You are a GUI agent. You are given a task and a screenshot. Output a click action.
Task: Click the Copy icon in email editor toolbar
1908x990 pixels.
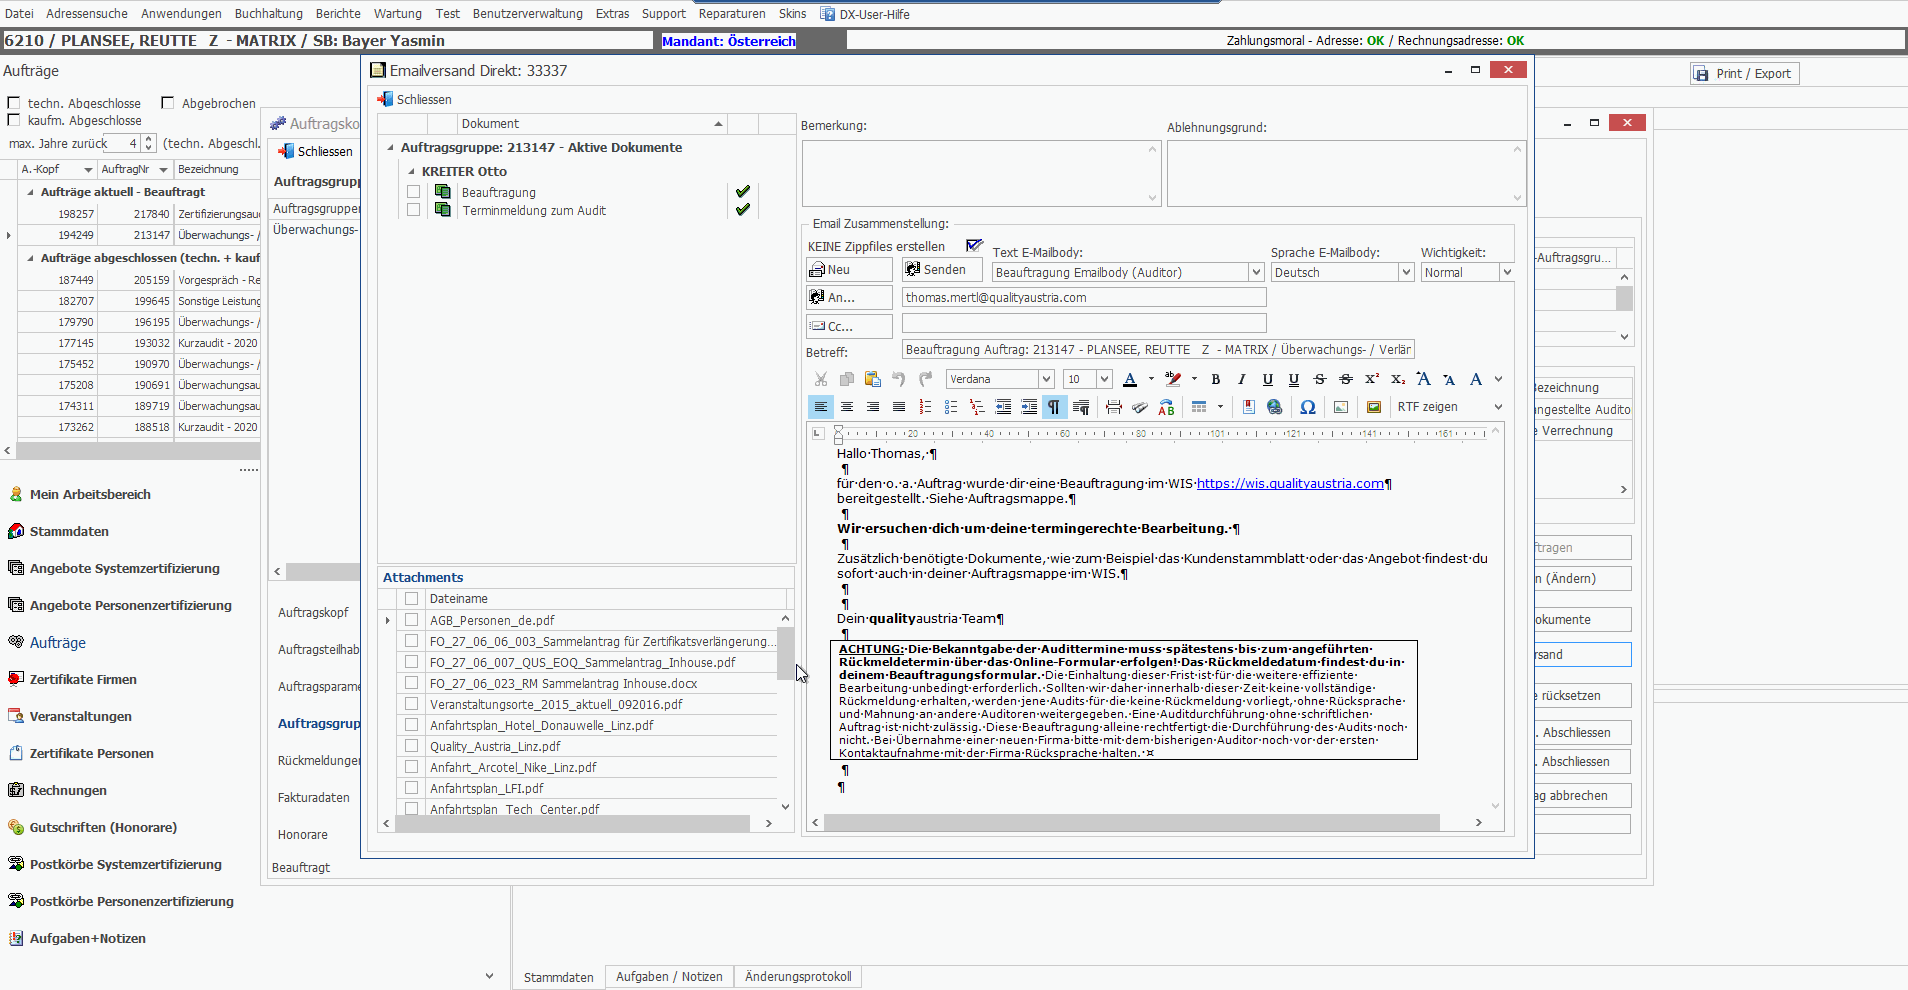click(x=847, y=379)
